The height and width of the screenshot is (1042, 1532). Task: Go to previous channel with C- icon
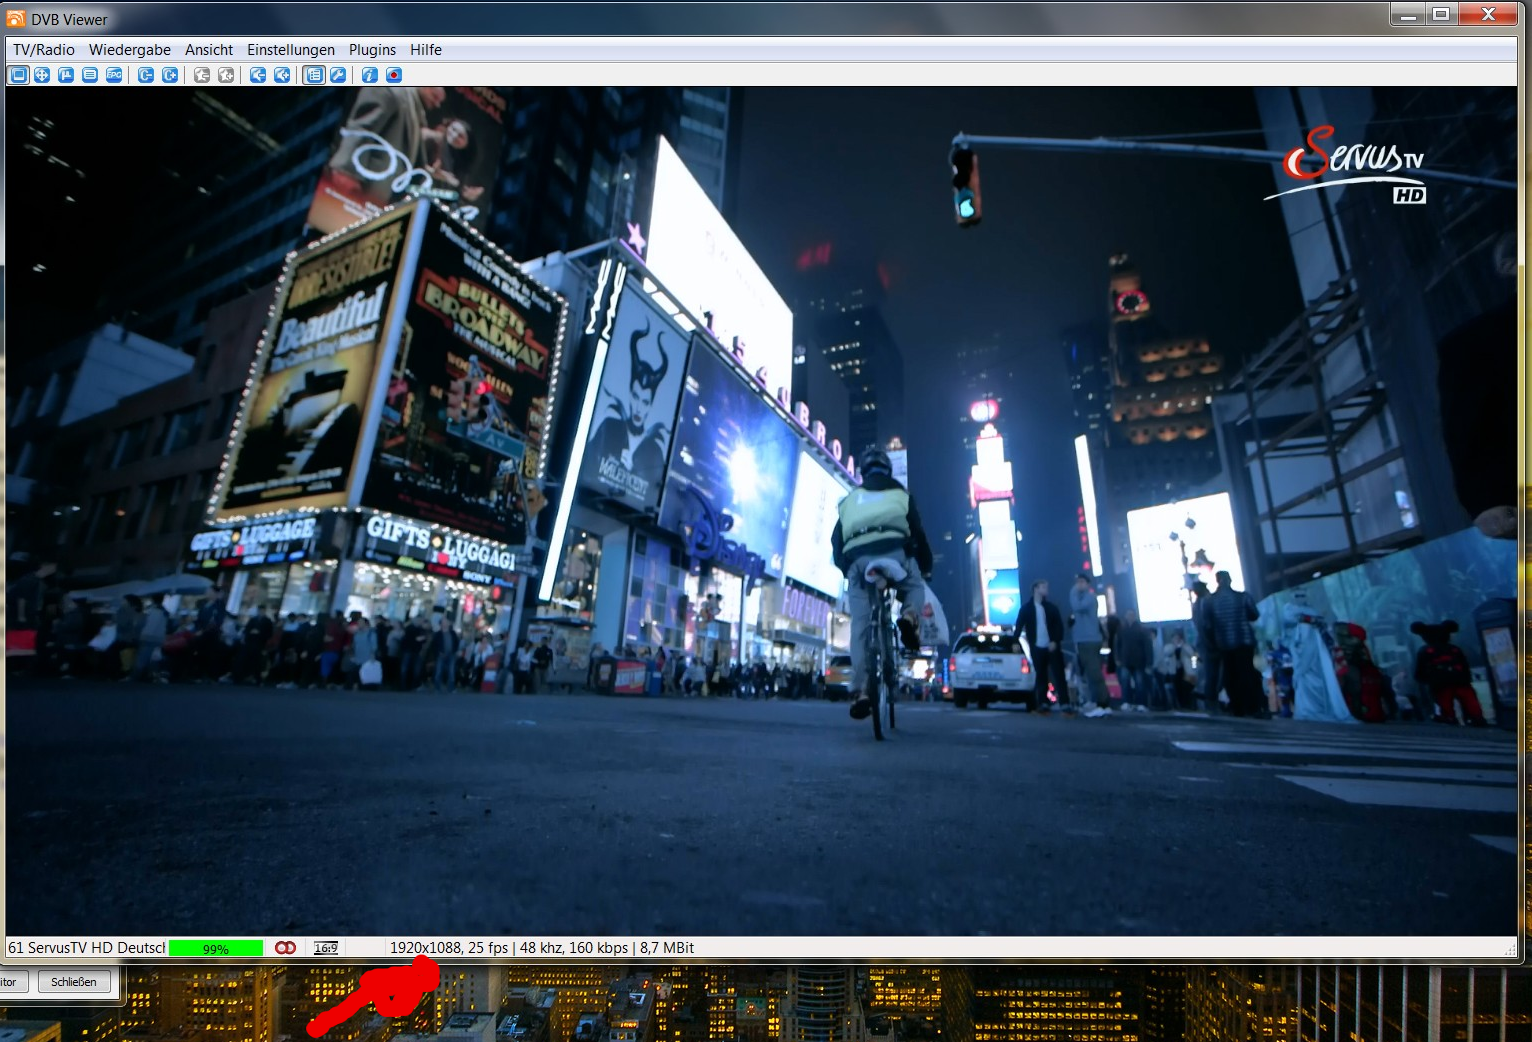[146, 75]
